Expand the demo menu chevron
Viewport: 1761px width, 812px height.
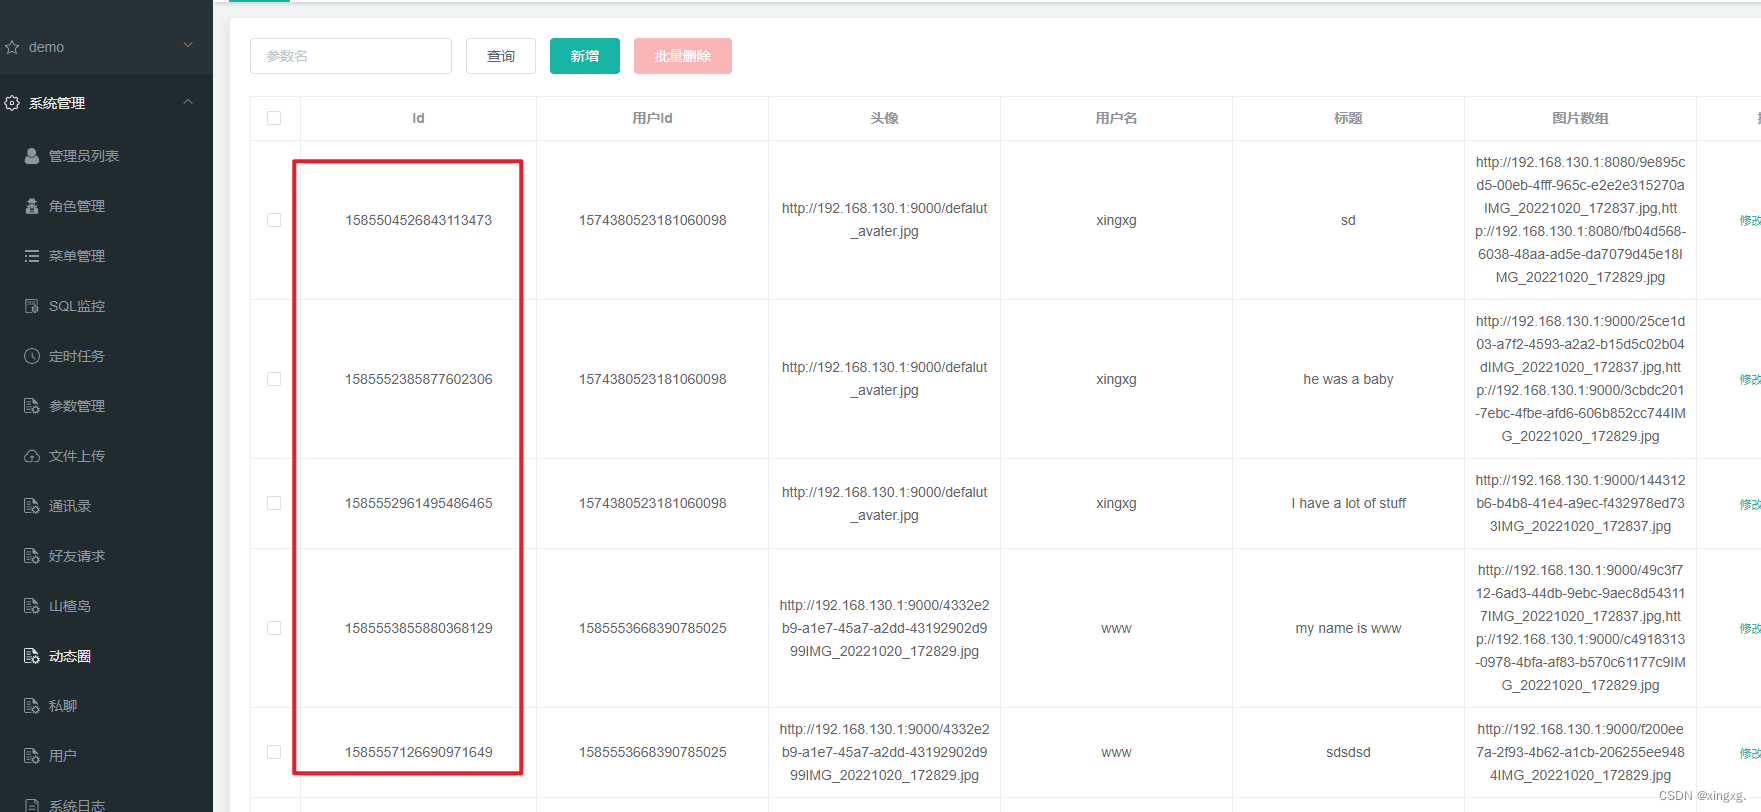click(x=188, y=46)
